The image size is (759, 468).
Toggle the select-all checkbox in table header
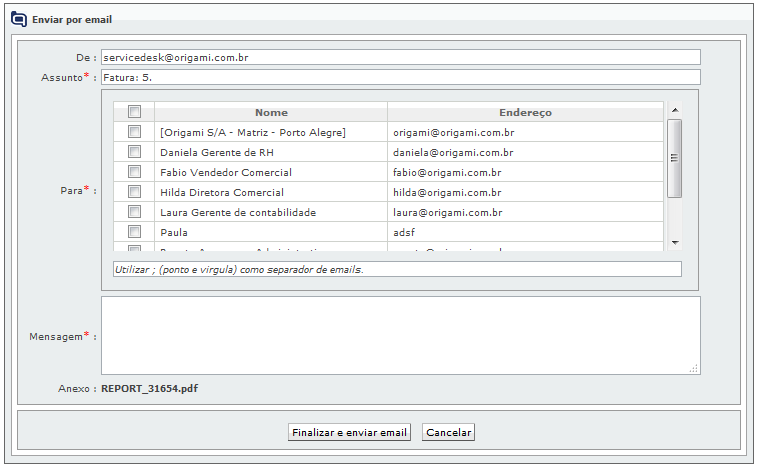(134, 112)
